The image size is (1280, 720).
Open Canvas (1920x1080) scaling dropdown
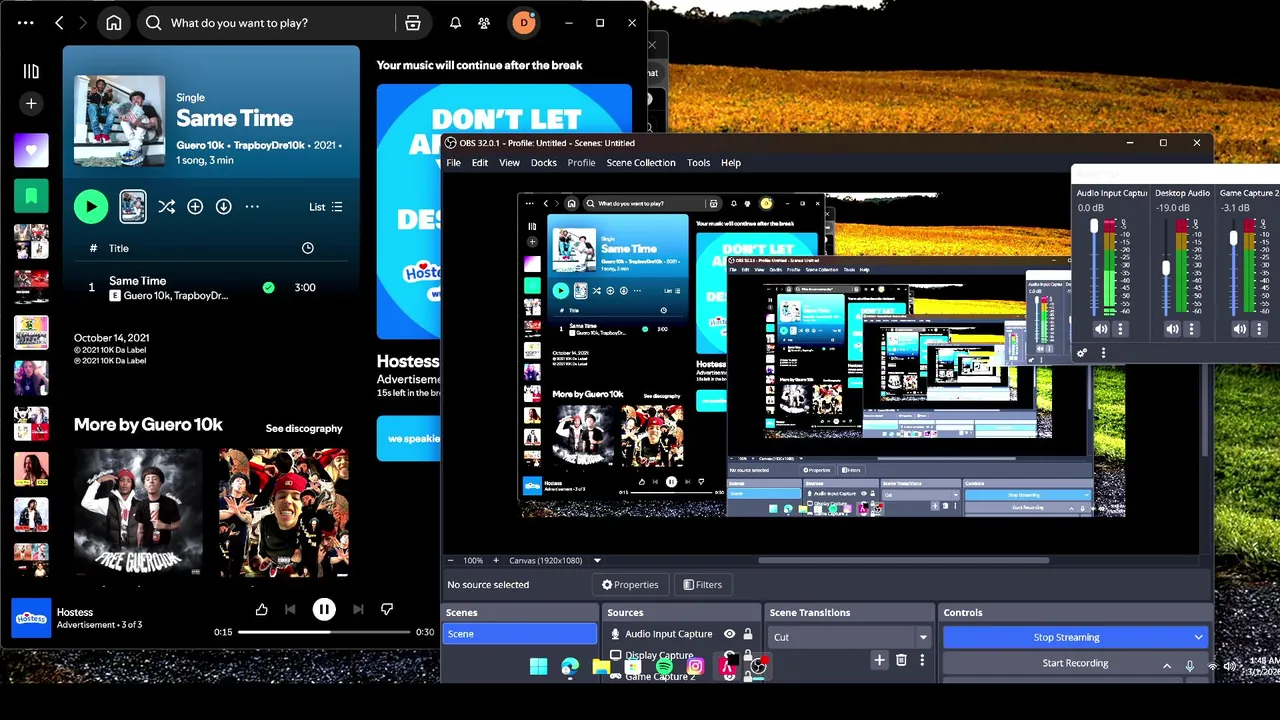coord(555,561)
